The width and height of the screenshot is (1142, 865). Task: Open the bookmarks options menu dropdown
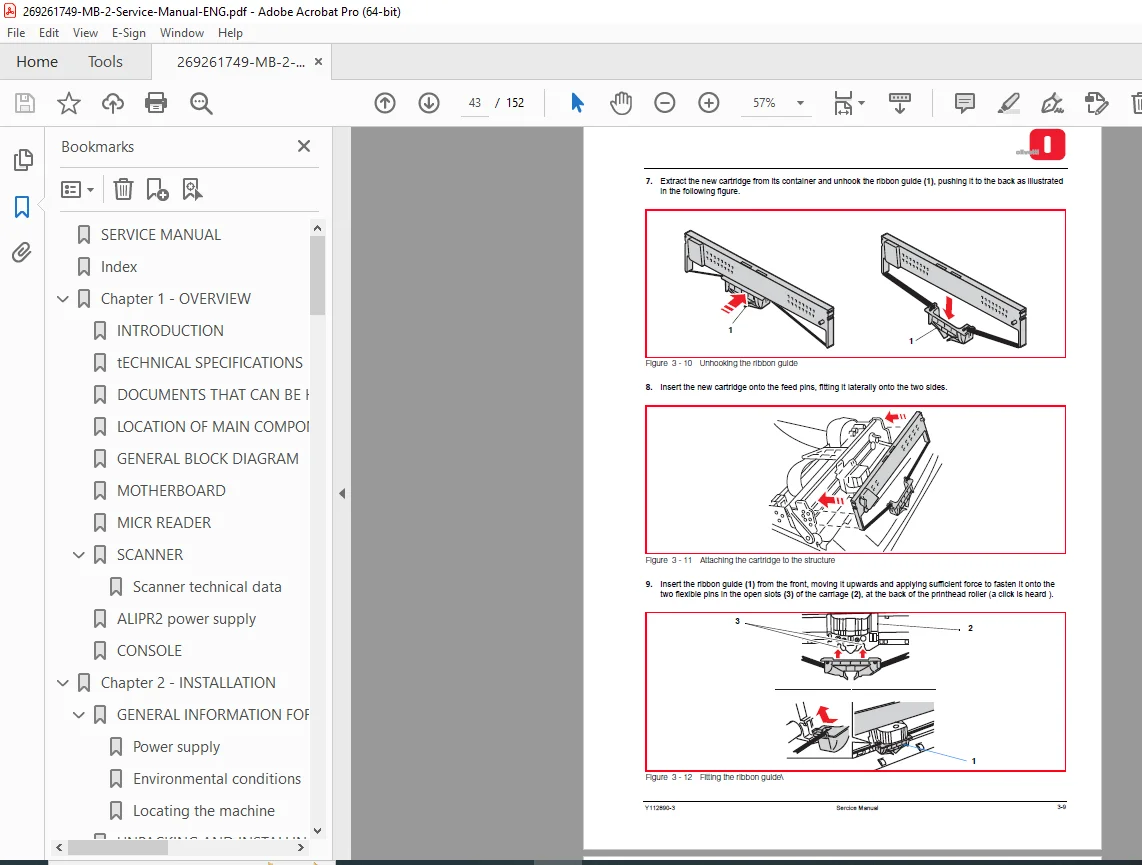point(77,189)
